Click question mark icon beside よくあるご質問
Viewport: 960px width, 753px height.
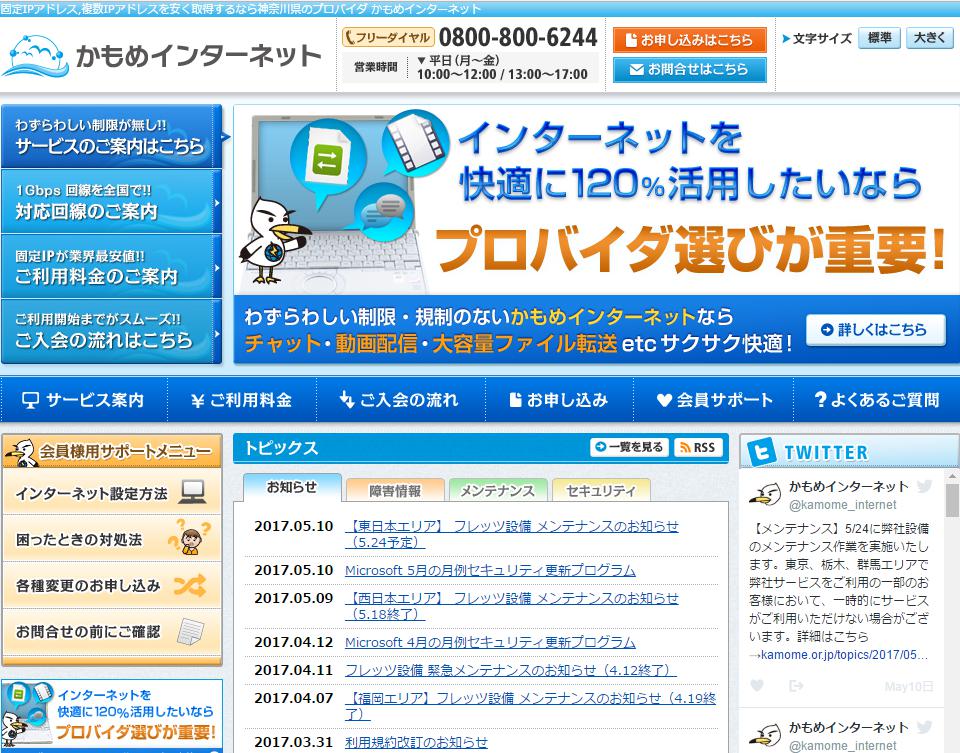(820, 400)
